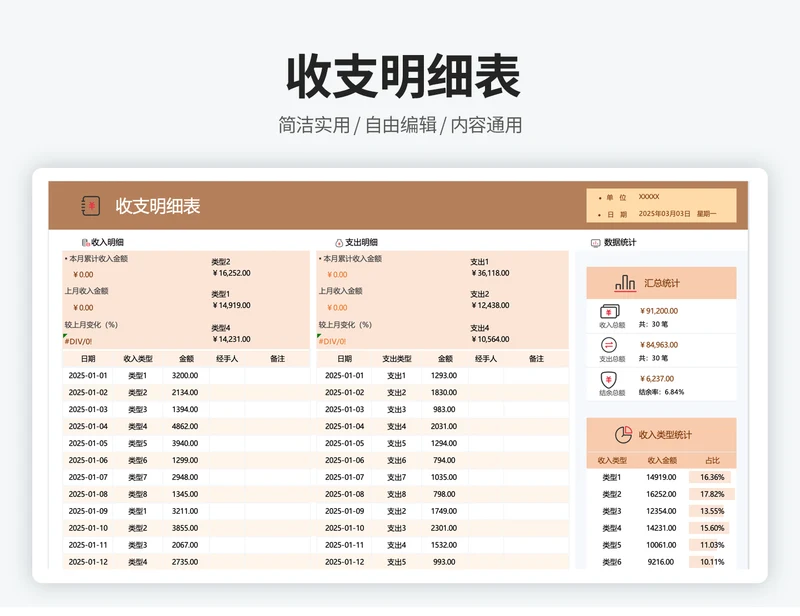Click the bar chart icon in 汇总统计
Image resolution: width=800 pixels, height=616 pixels.
coord(625,283)
